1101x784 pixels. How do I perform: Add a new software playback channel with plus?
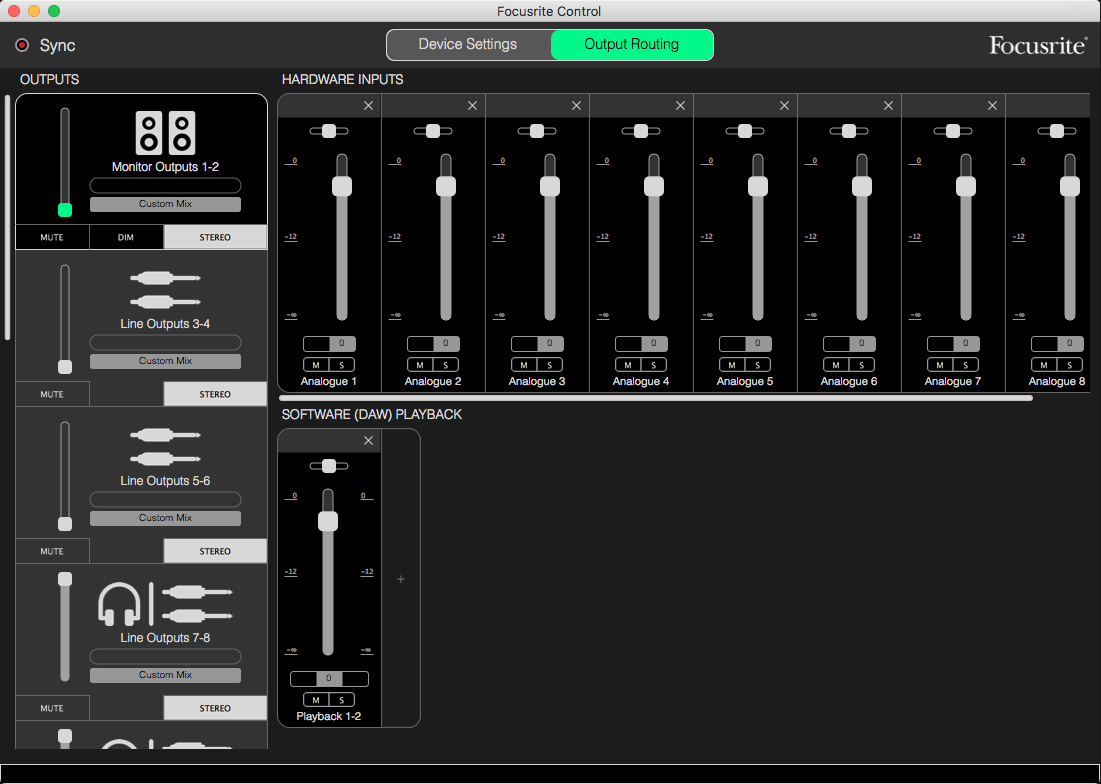[x=400, y=579]
